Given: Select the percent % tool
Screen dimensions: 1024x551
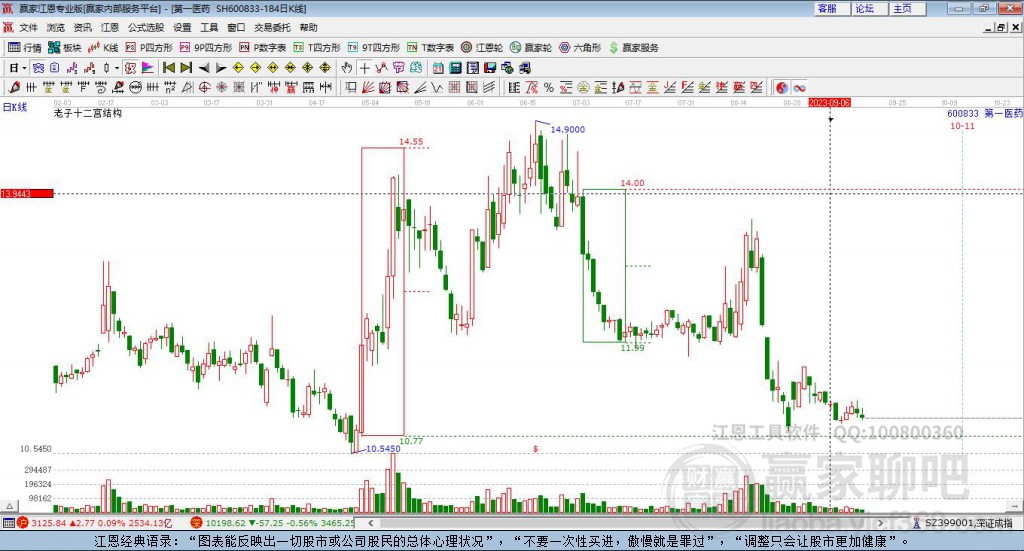Looking at the screenshot, I should tap(549, 87).
